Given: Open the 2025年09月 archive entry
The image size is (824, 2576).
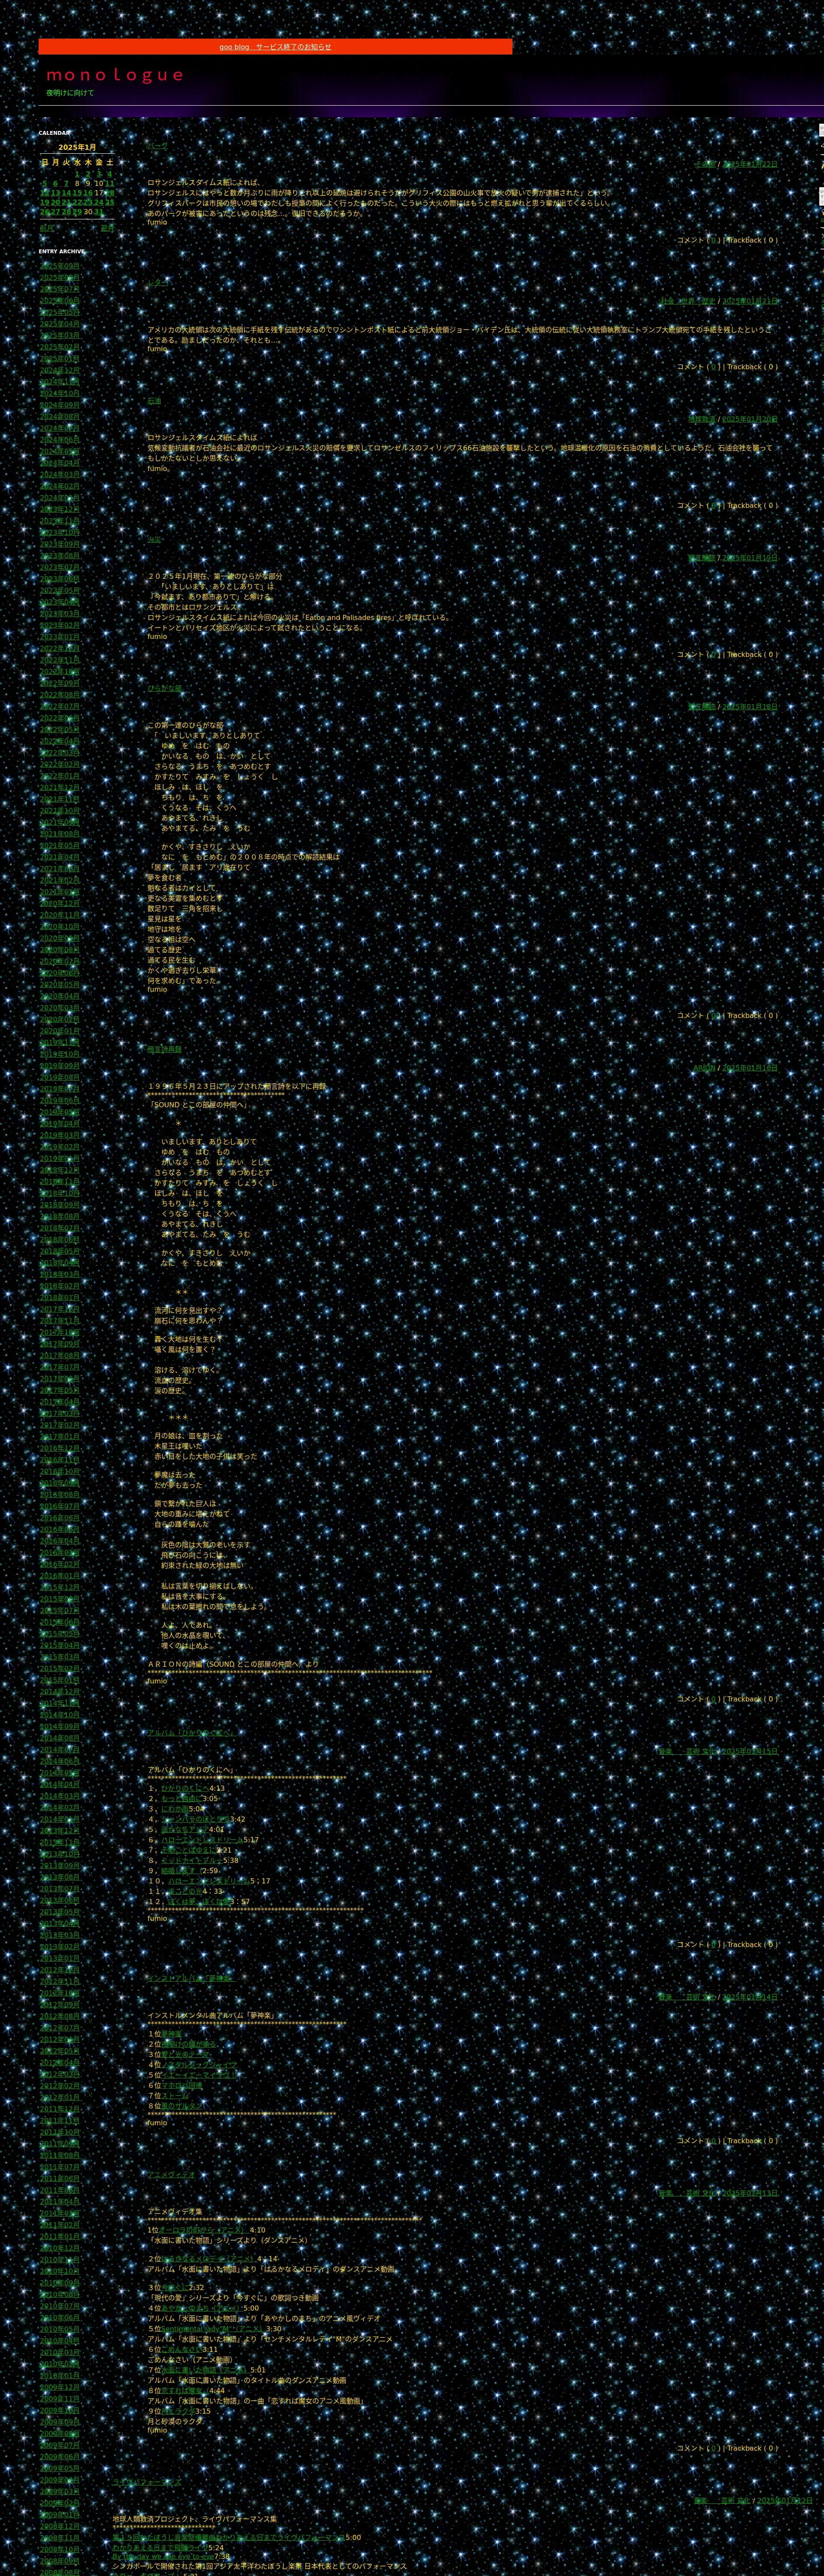Looking at the screenshot, I should tap(60, 266).
